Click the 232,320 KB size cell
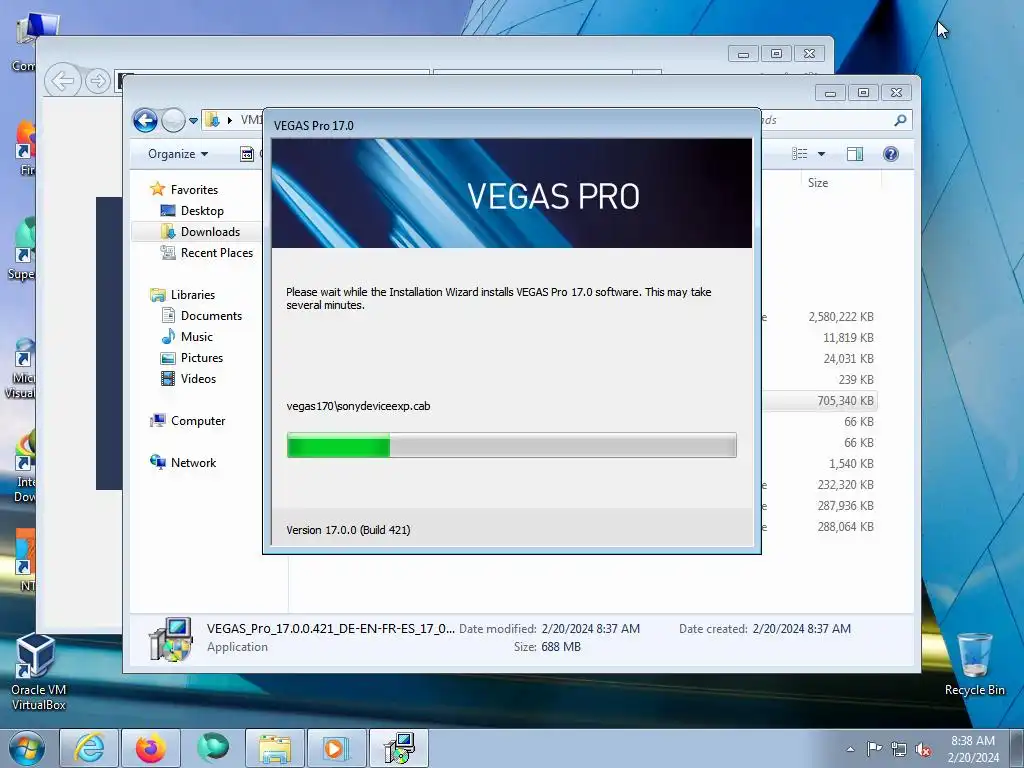This screenshot has width=1024, height=768. point(845,485)
